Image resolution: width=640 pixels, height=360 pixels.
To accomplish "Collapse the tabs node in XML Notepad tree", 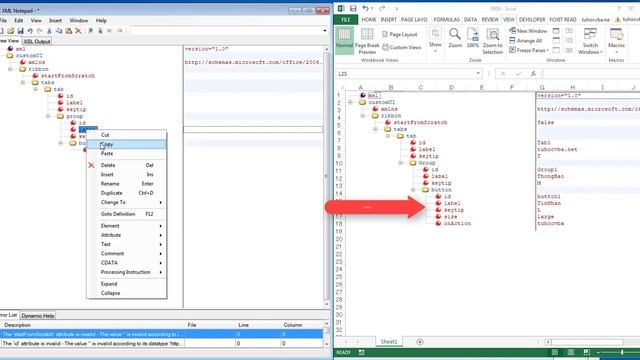I will [x=23, y=82].
